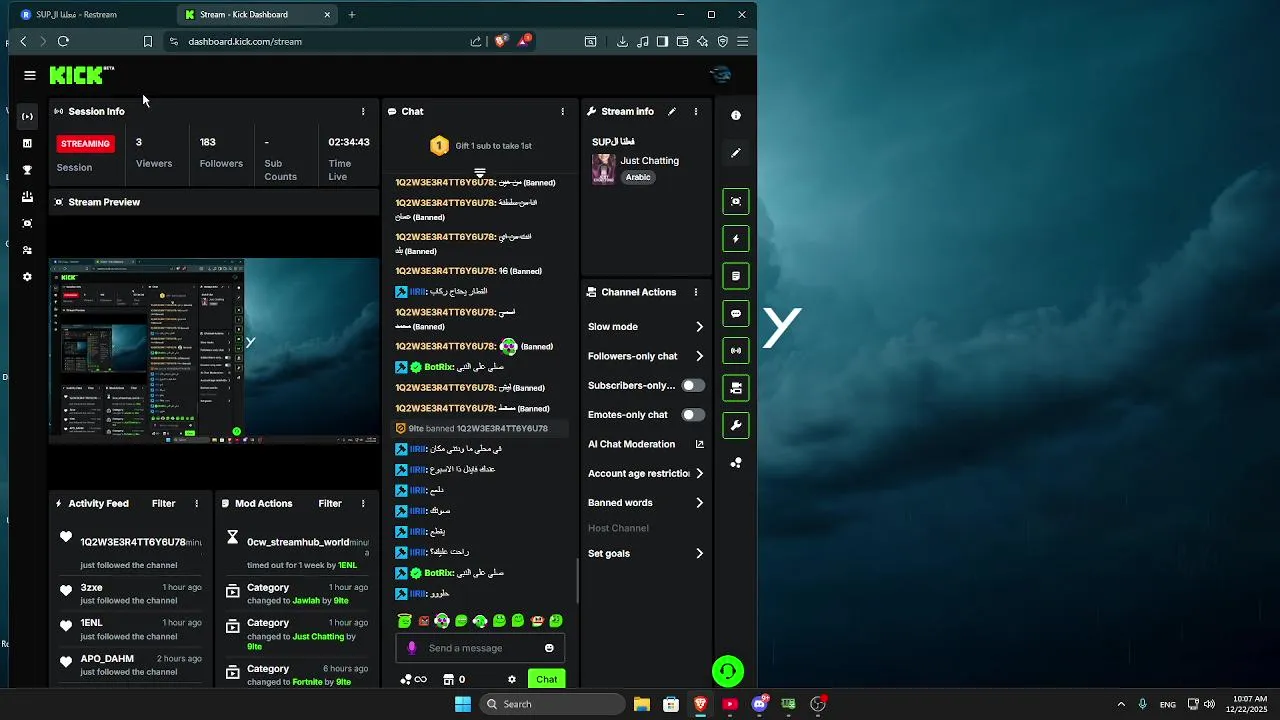This screenshot has width=1280, height=720.
Task: Open File Explorer from taskbar
Action: click(x=642, y=704)
